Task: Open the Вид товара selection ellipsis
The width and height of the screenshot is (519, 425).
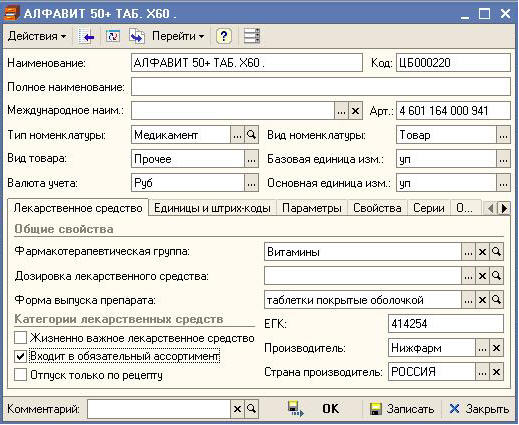Action: pos(251,159)
